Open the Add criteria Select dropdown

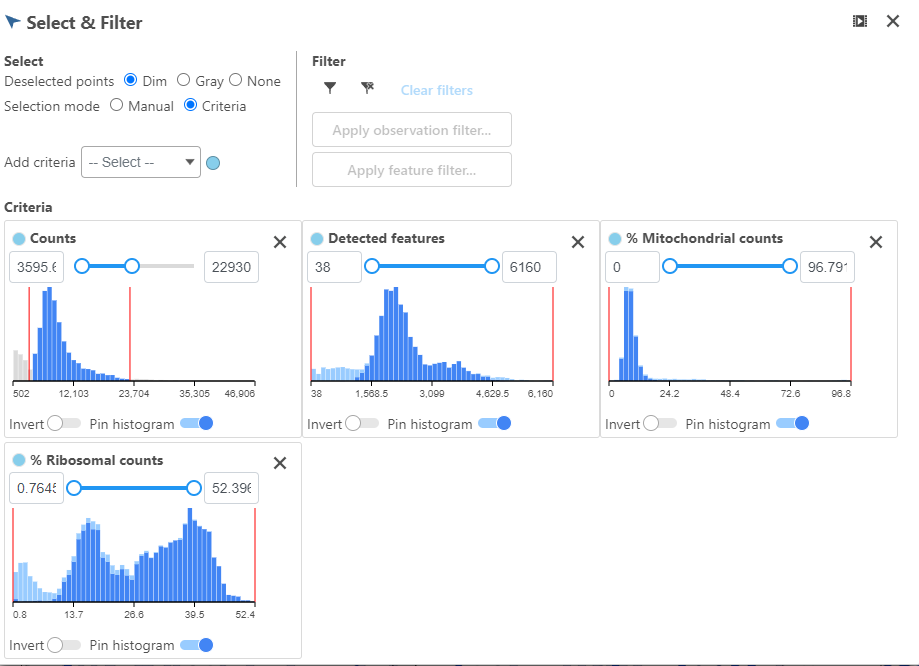[x=141, y=162]
